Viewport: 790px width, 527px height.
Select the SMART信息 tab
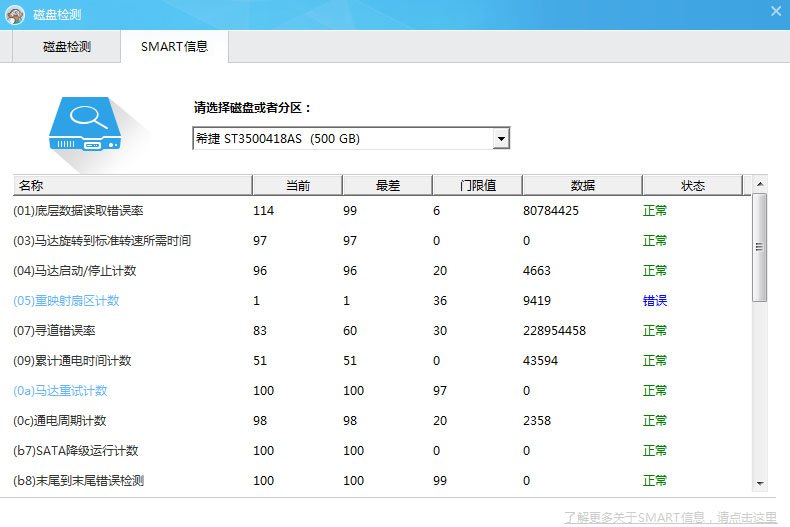tap(174, 47)
